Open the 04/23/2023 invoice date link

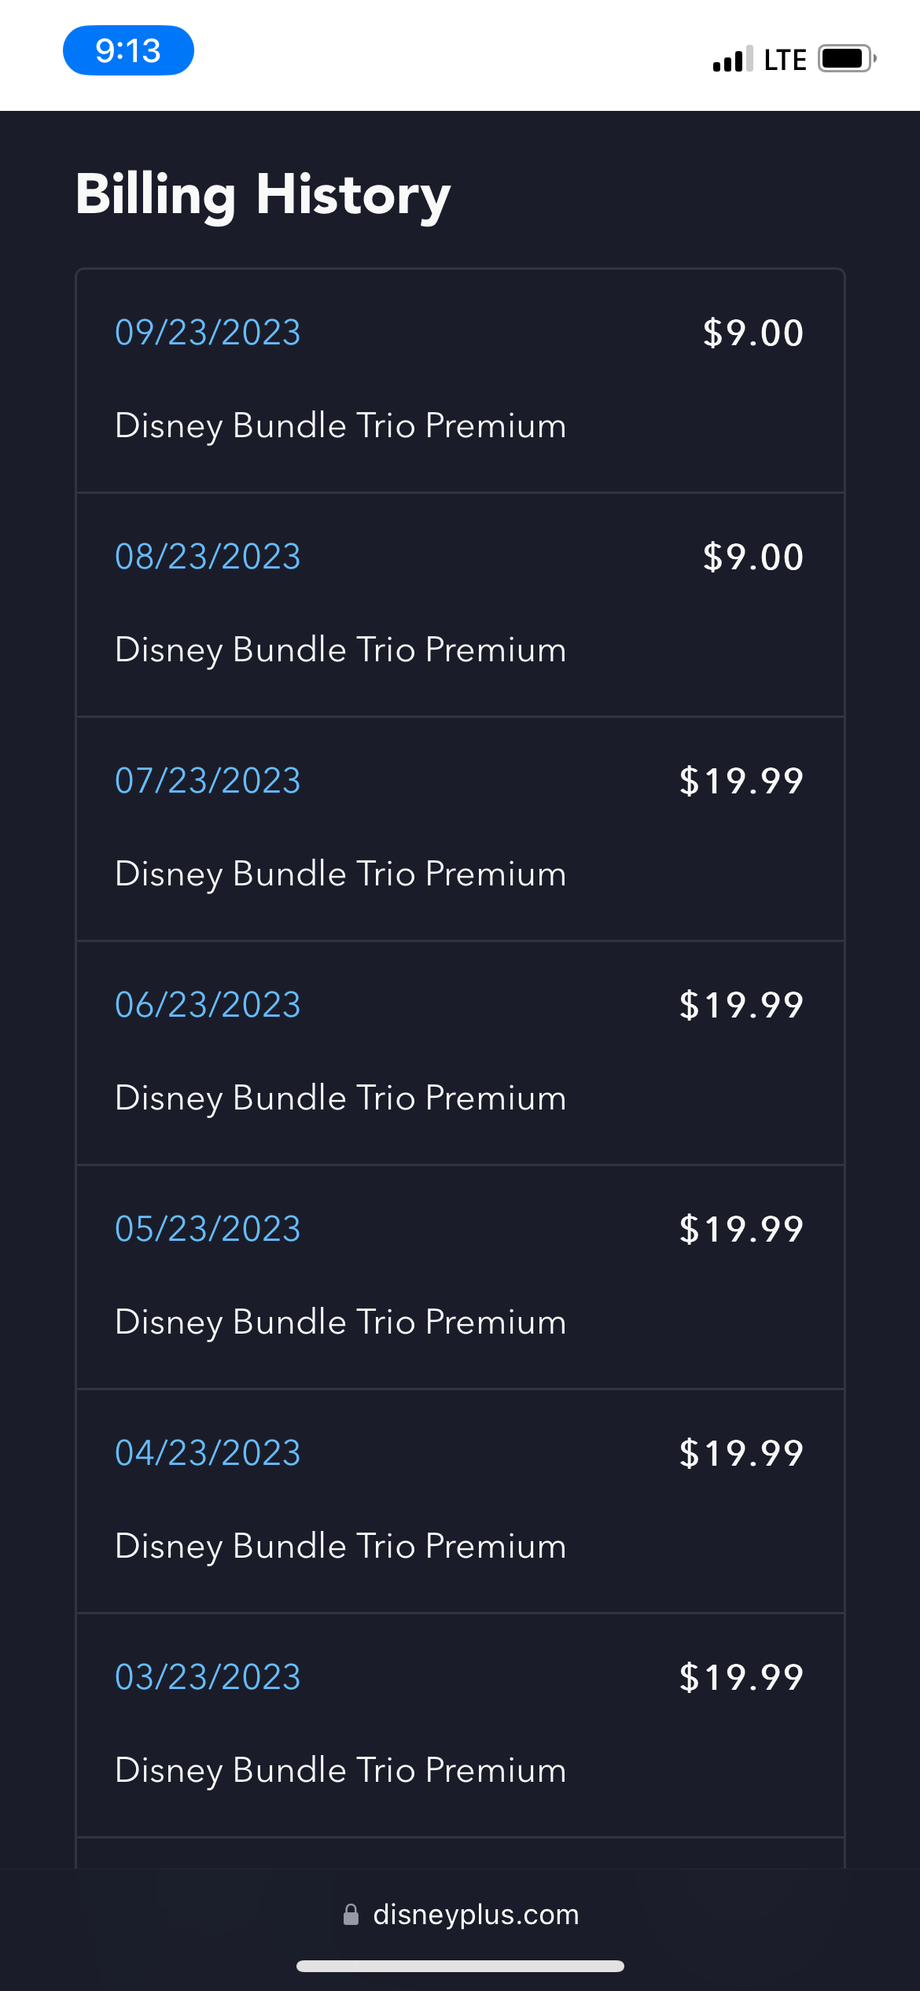pos(208,1452)
